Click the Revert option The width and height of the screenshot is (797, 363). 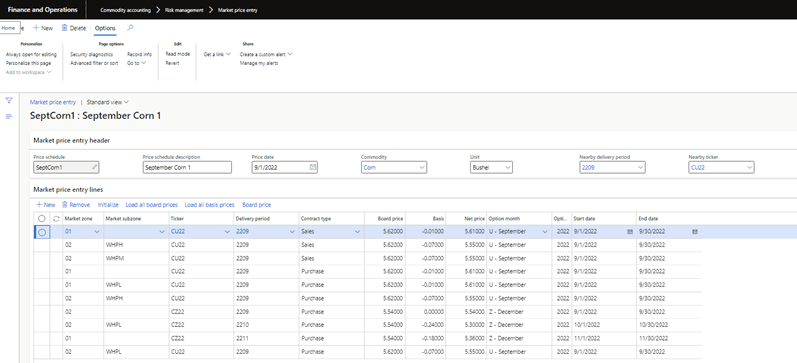[172, 63]
